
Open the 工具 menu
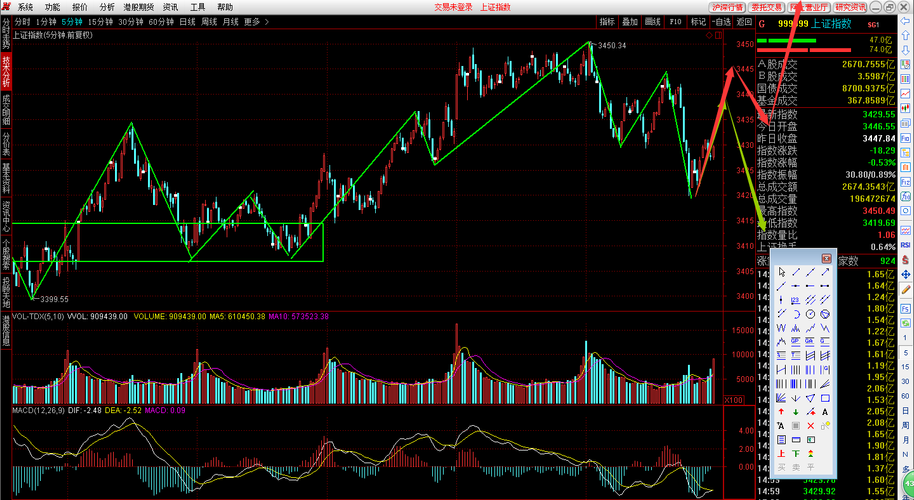198,7
